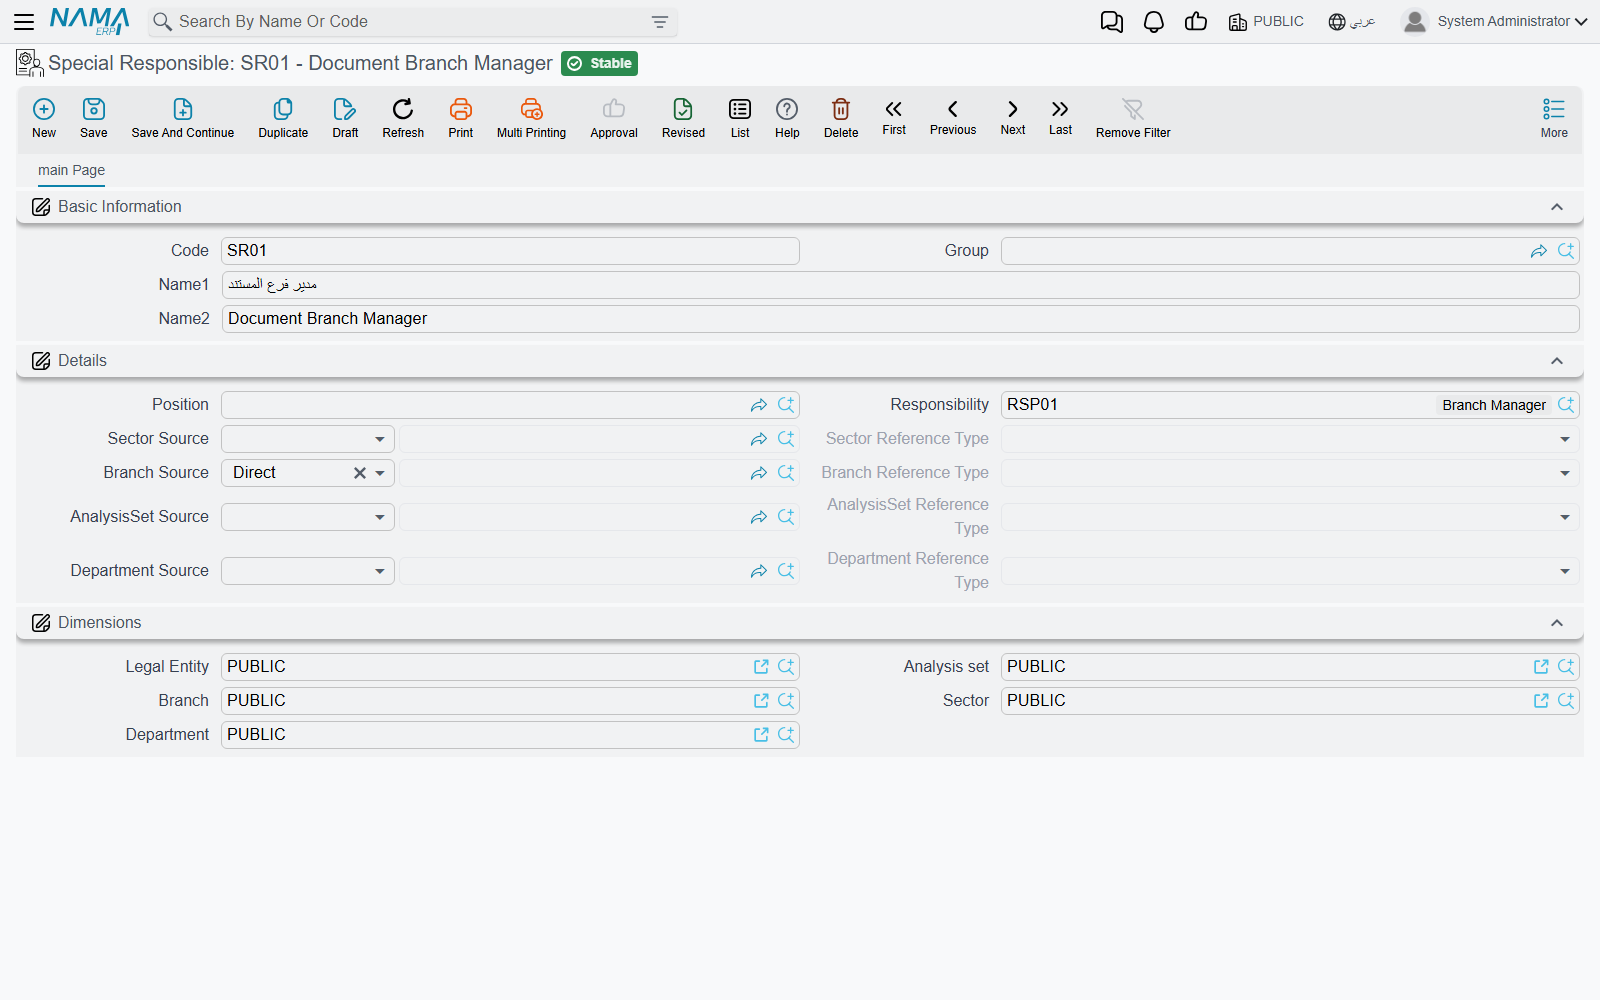Screen dimensions: 1600x1000
Task: Go to the Previous record
Action: 953,117
